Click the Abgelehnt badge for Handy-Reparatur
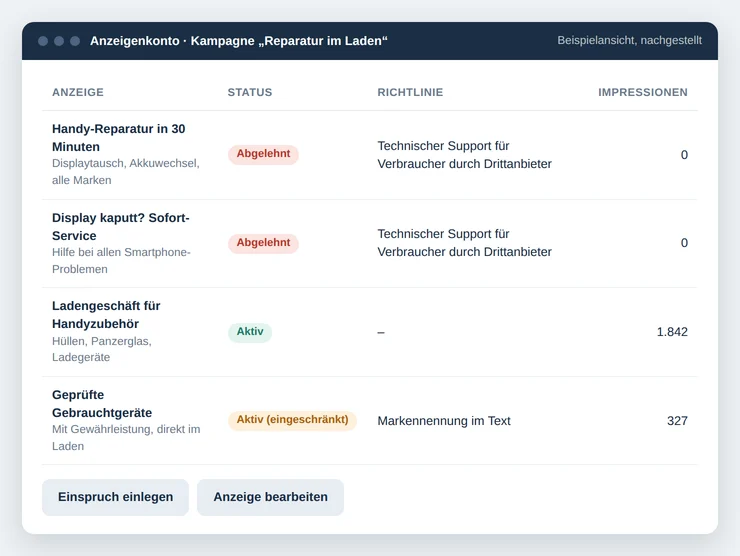Viewport: 740px width, 556px height. tap(263, 154)
